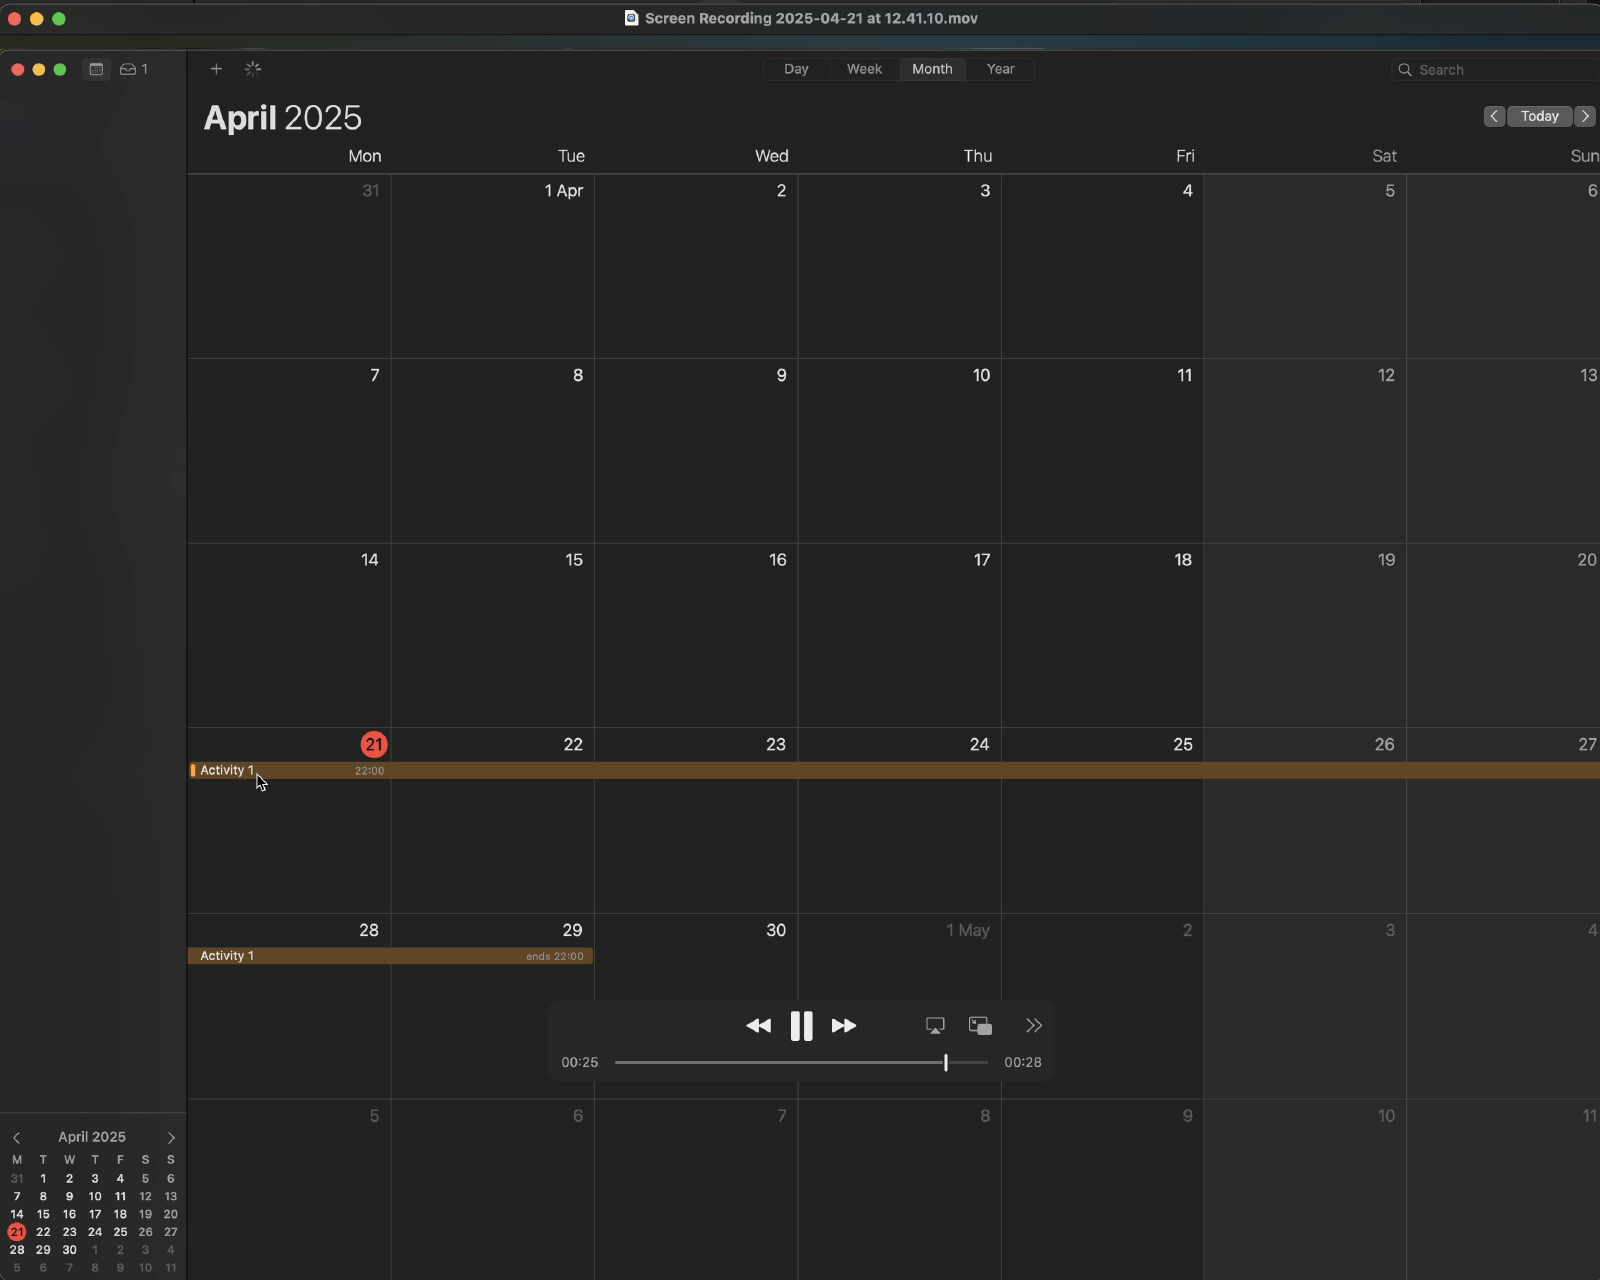1600x1280 pixels.
Task: Go back one month in mini calendar
Action: click(x=17, y=1138)
